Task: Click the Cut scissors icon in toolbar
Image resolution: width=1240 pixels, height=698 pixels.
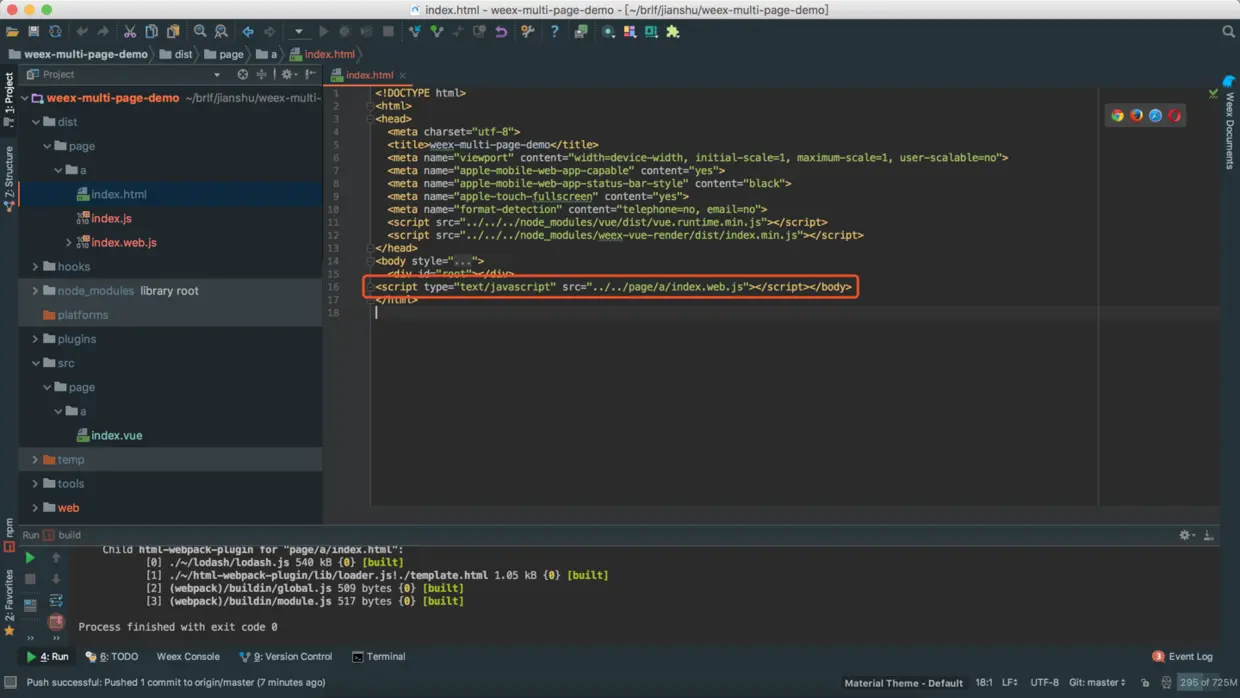Action: tap(130, 32)
